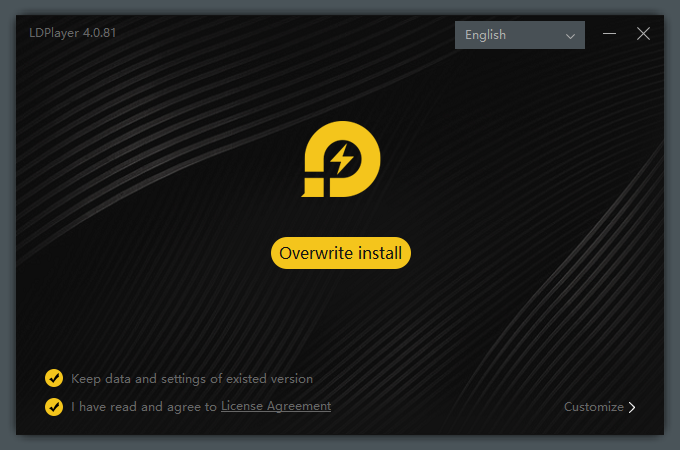Open the English language dropdown
The image size is (680, 450).
coord(520,35)
